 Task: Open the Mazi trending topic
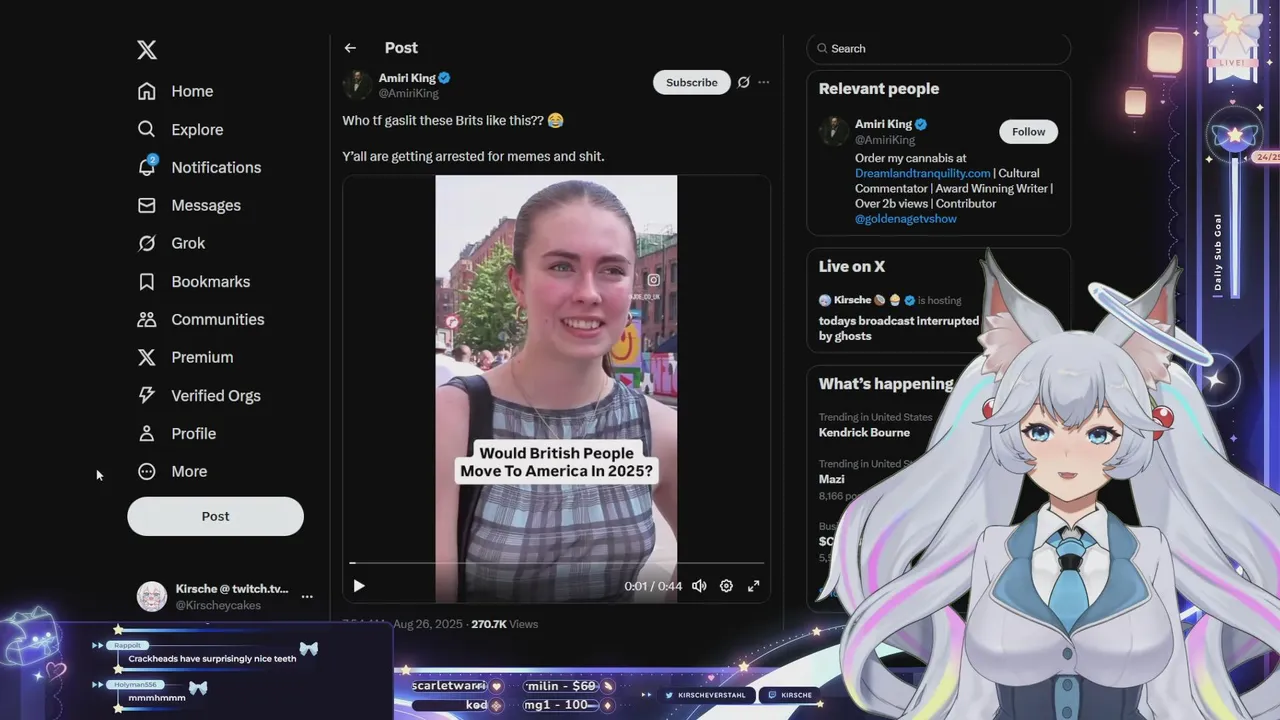[x=832, y=479]
